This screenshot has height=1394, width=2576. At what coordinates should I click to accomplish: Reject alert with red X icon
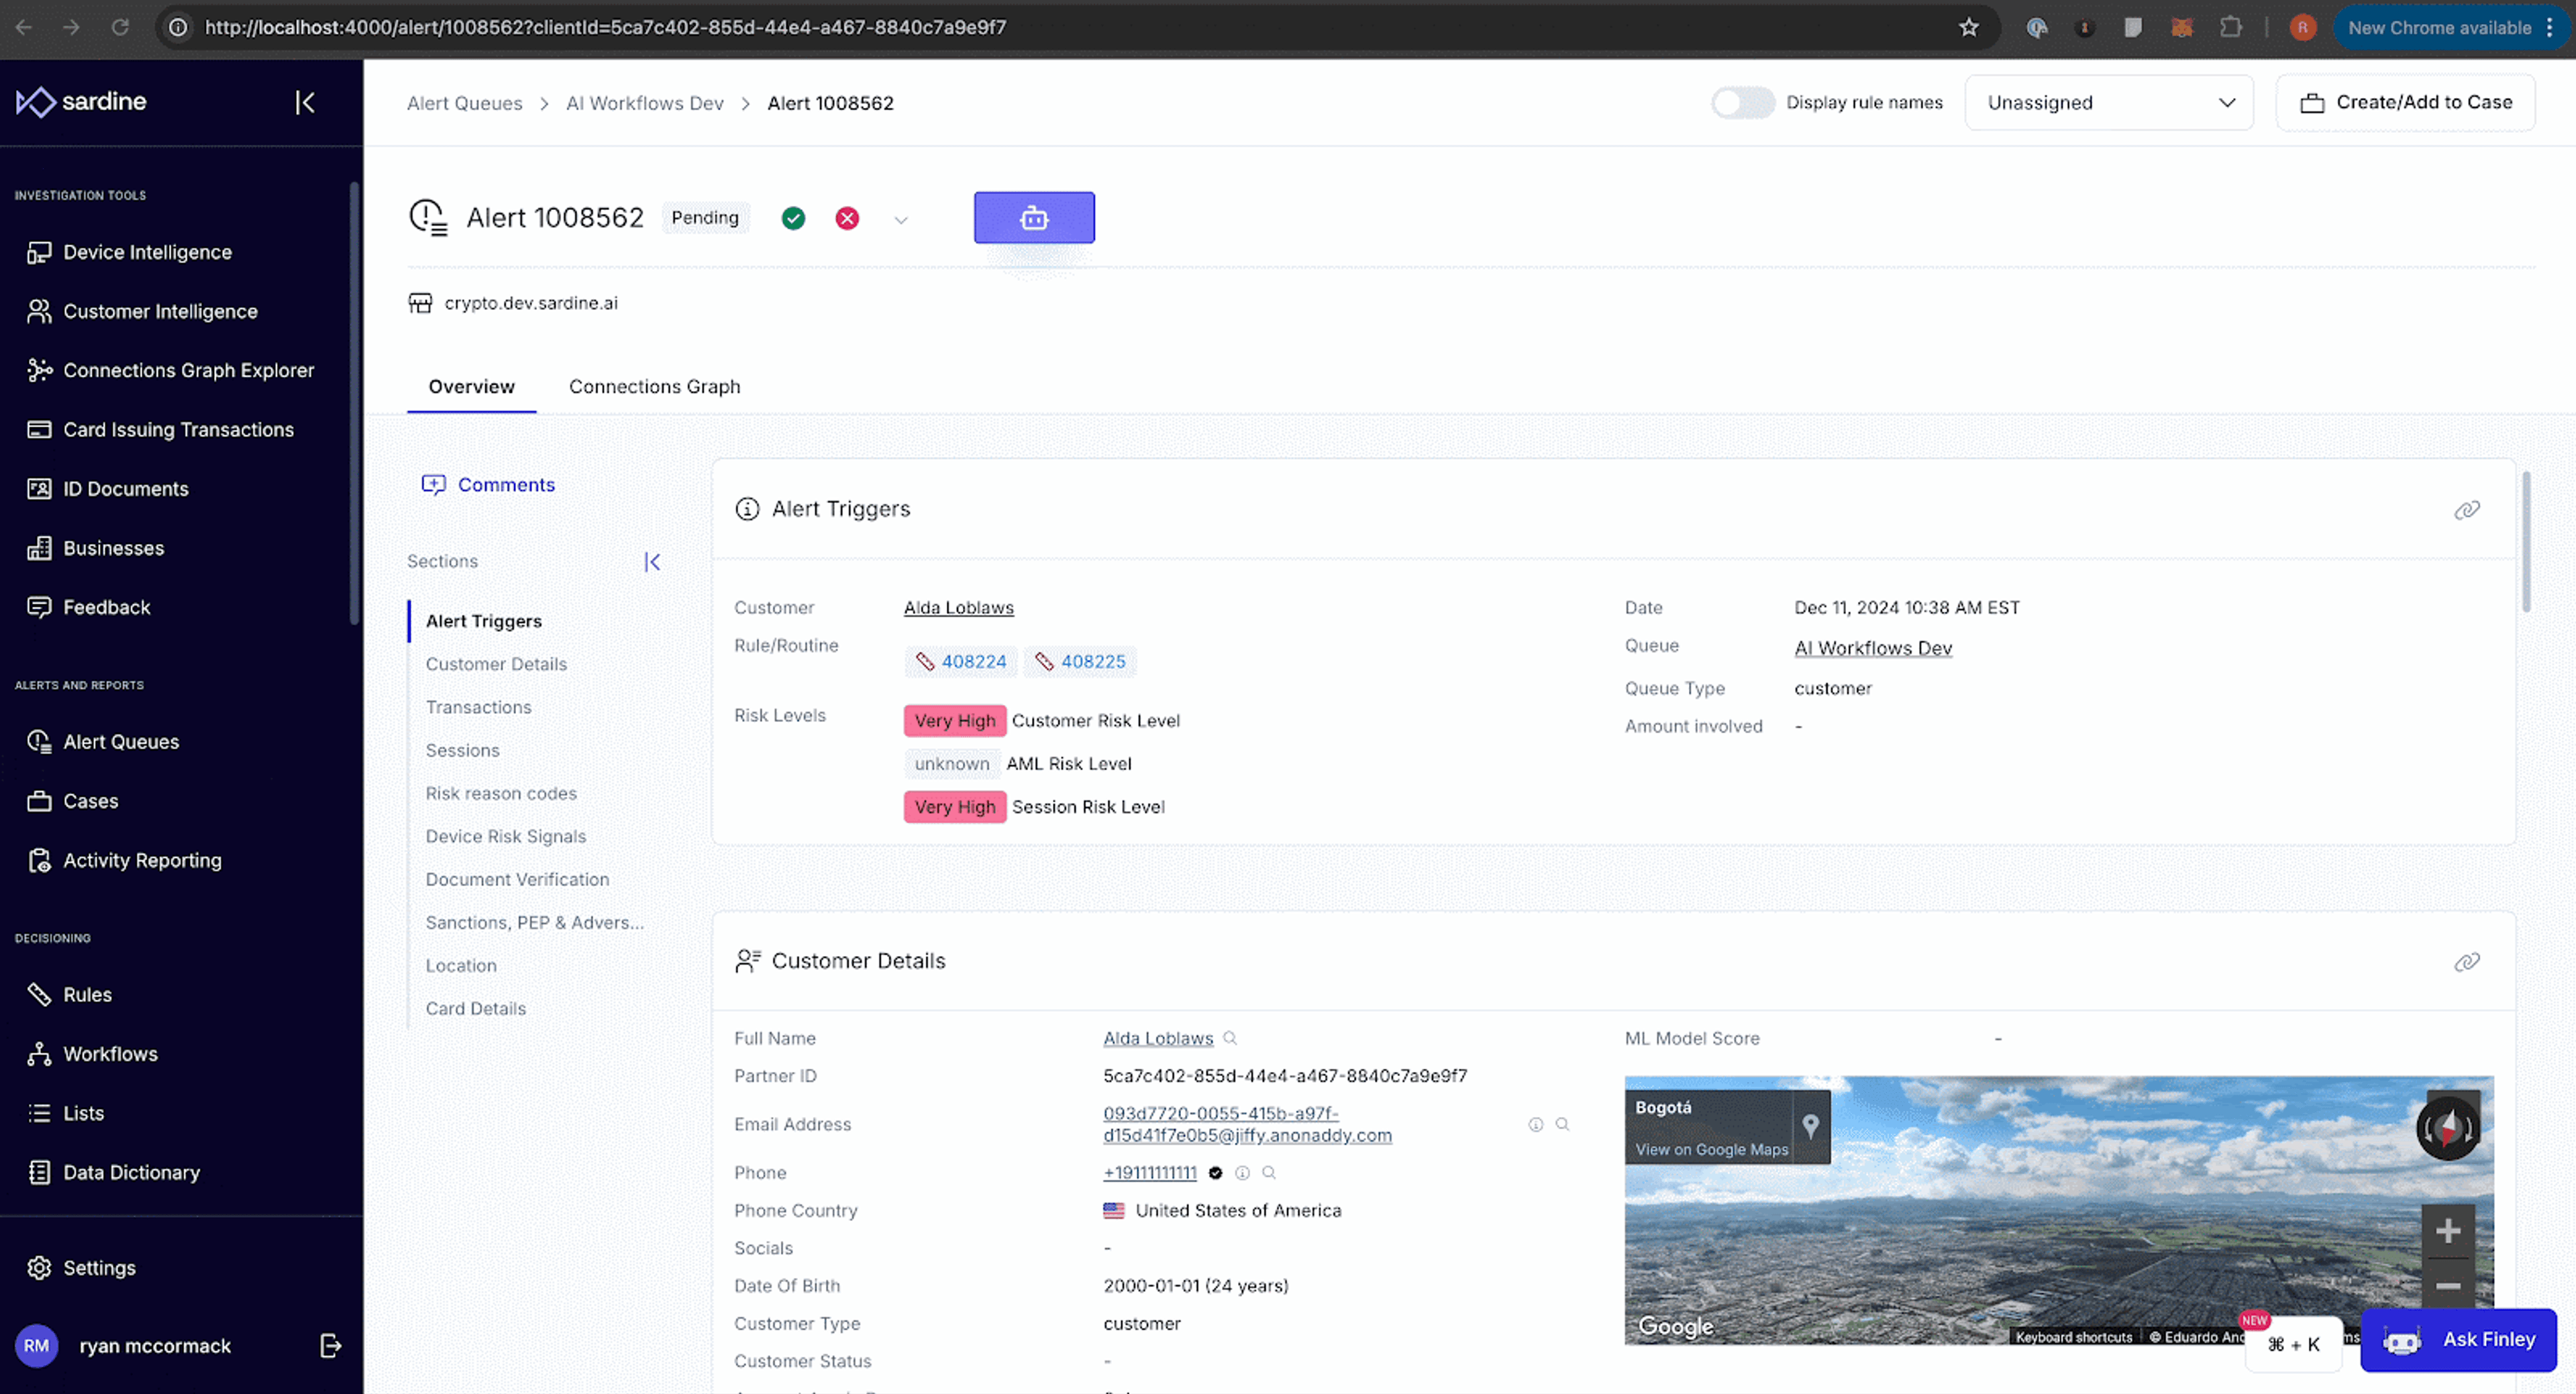click(847, 218)
